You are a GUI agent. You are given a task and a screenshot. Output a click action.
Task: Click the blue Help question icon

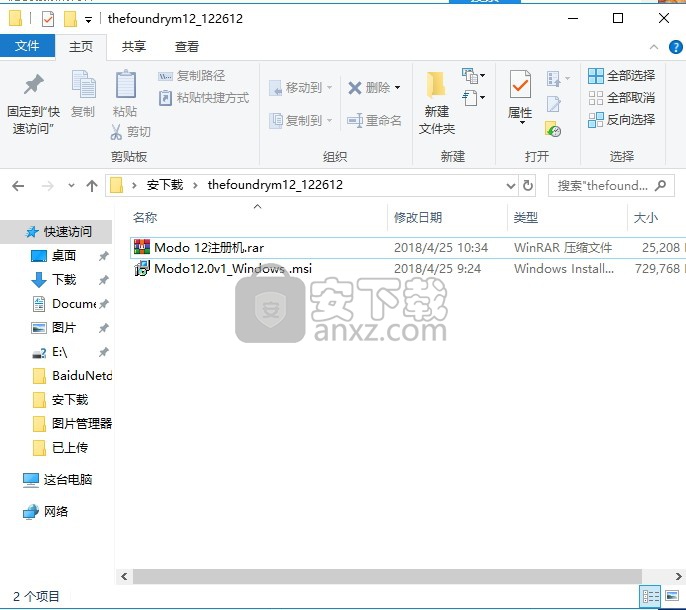pos(676,47)
